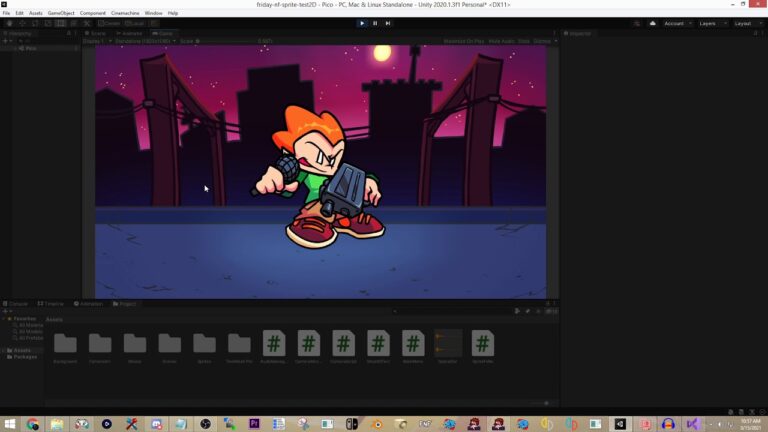Adjust the Project icon size slider
This screenshot has width=768, height=432.
click(542, 403)
